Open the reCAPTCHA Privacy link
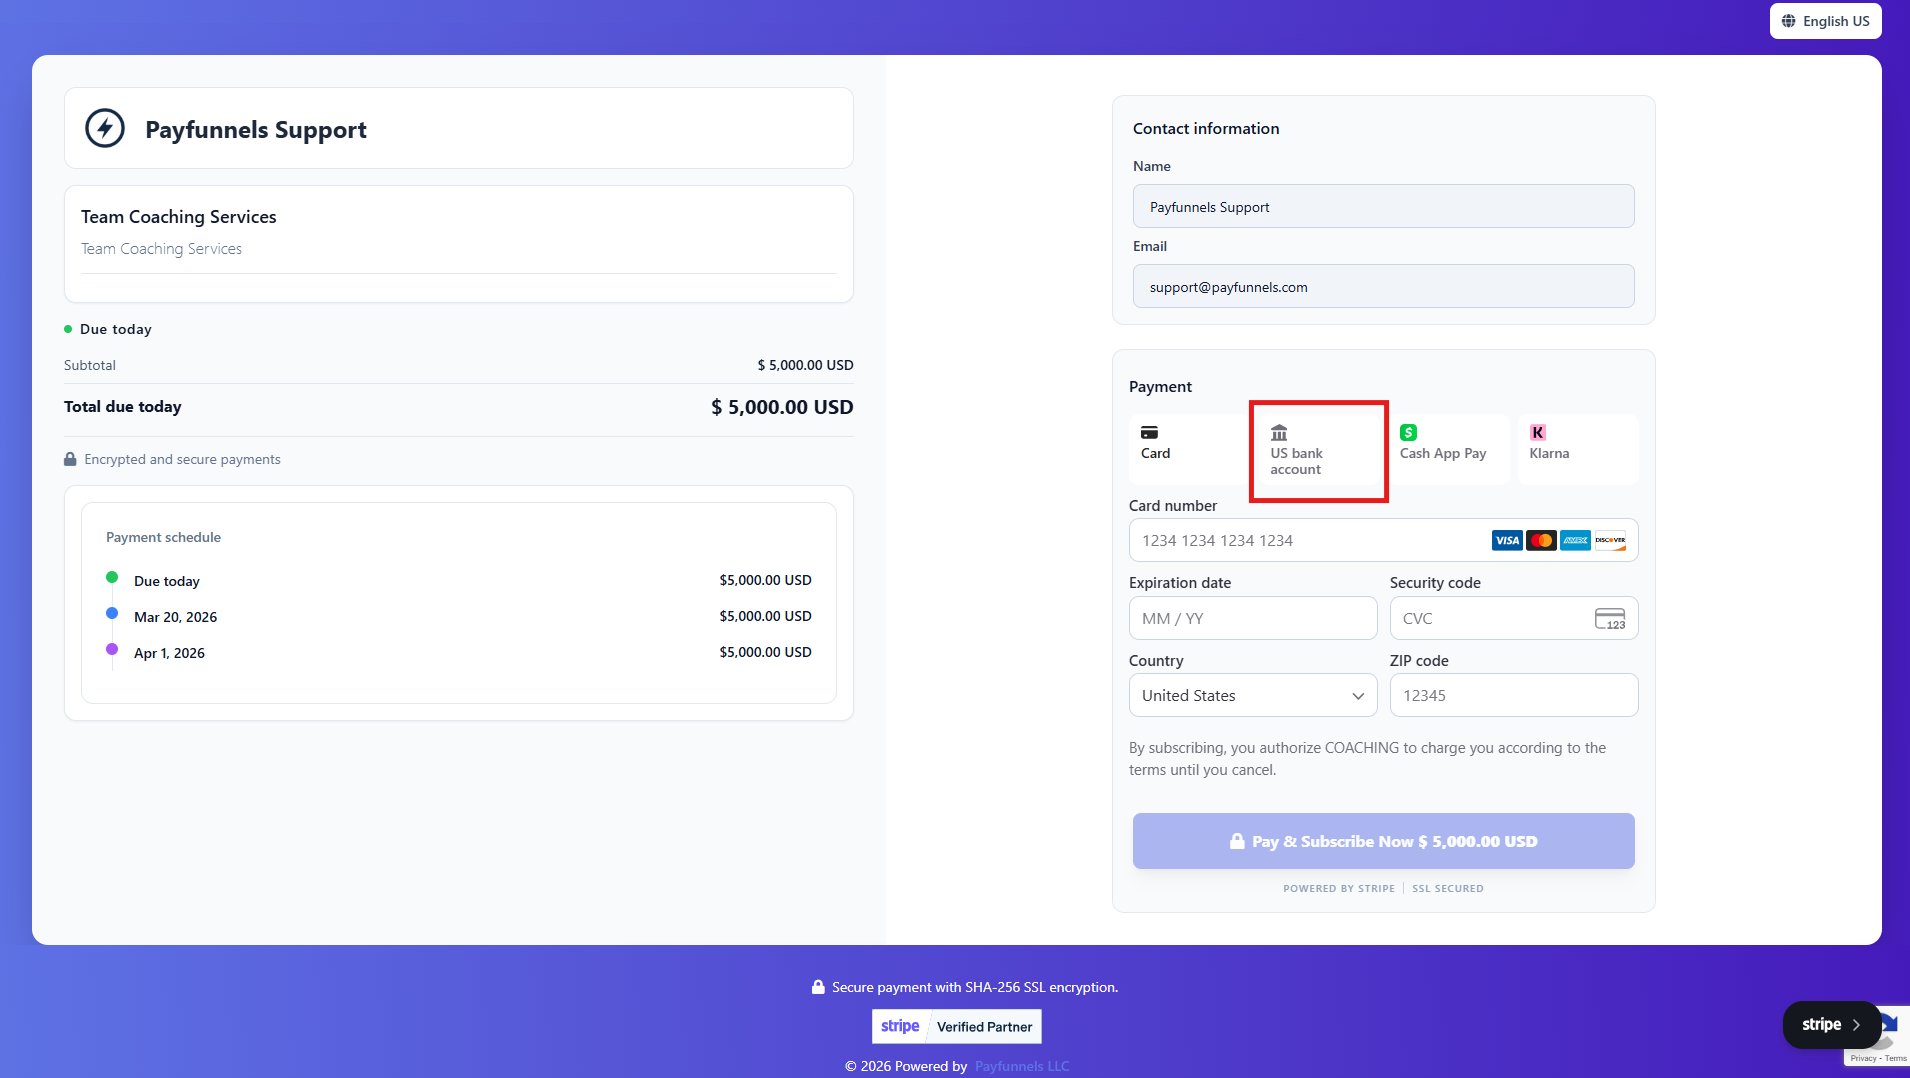This screenshot has width=1910, height=1078. pyautogui.click(x=1863, y=1058)
